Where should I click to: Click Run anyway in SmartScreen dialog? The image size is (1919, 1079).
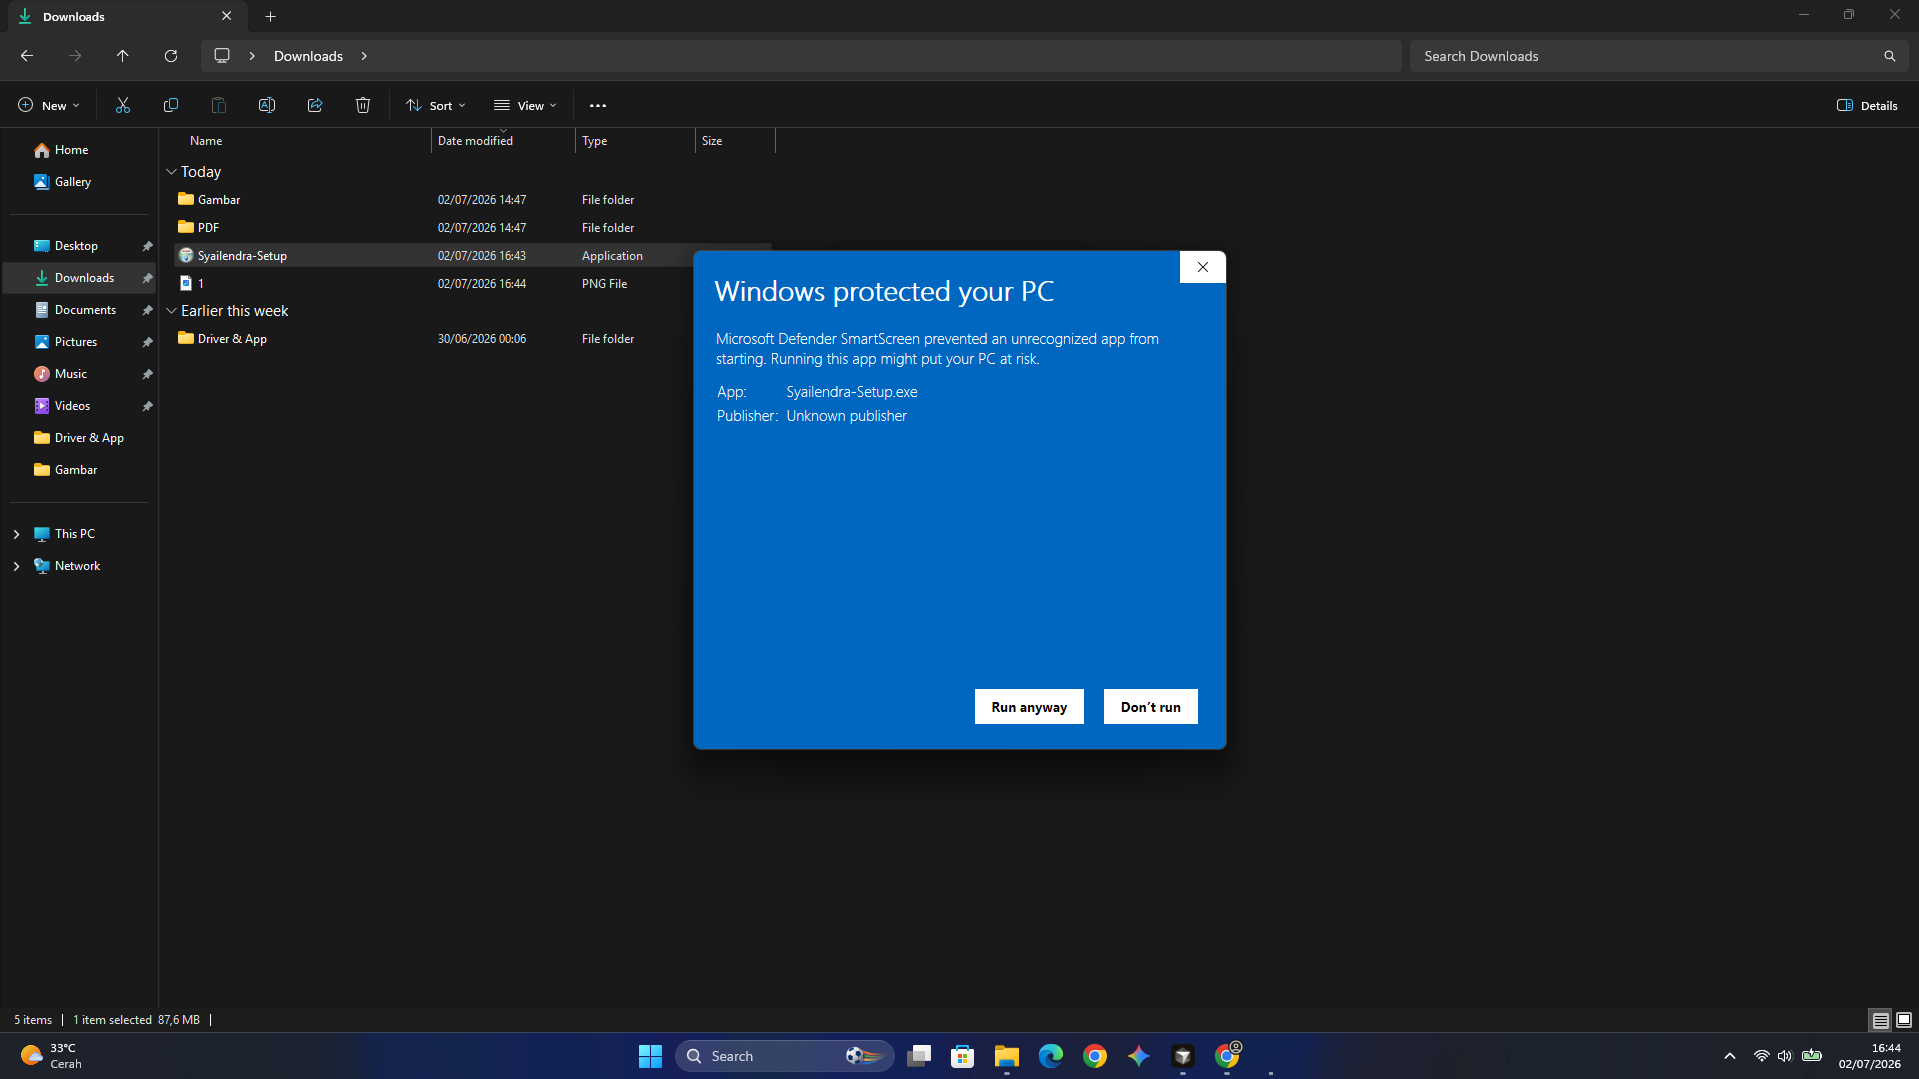(x=1029, y=707)
